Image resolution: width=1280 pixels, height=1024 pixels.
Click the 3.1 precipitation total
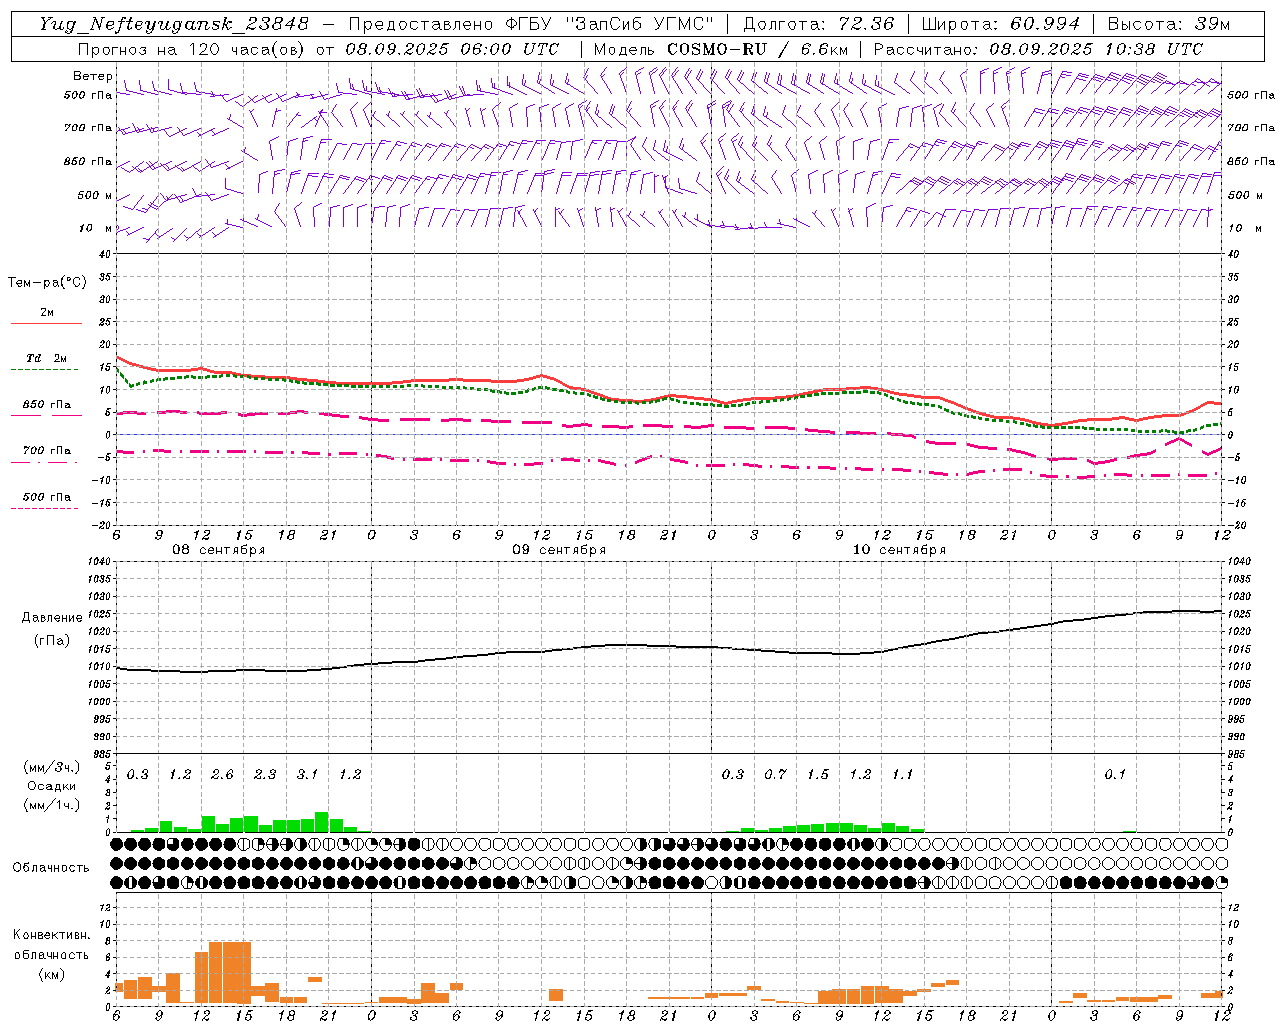[x=307, y=774]
